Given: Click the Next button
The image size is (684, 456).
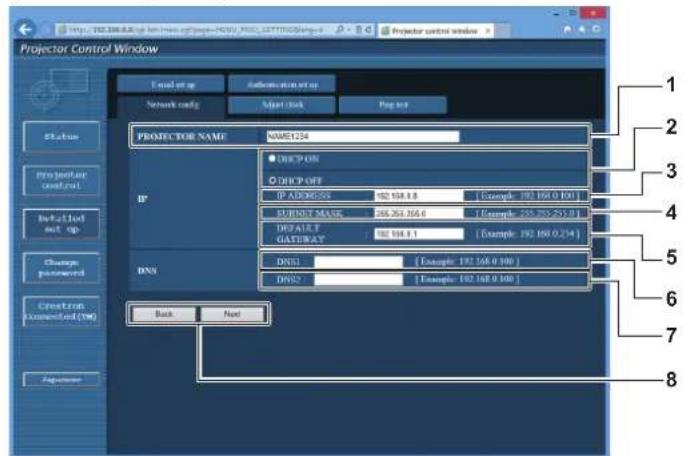Looking at the screenshot, I should pos(232,314).
